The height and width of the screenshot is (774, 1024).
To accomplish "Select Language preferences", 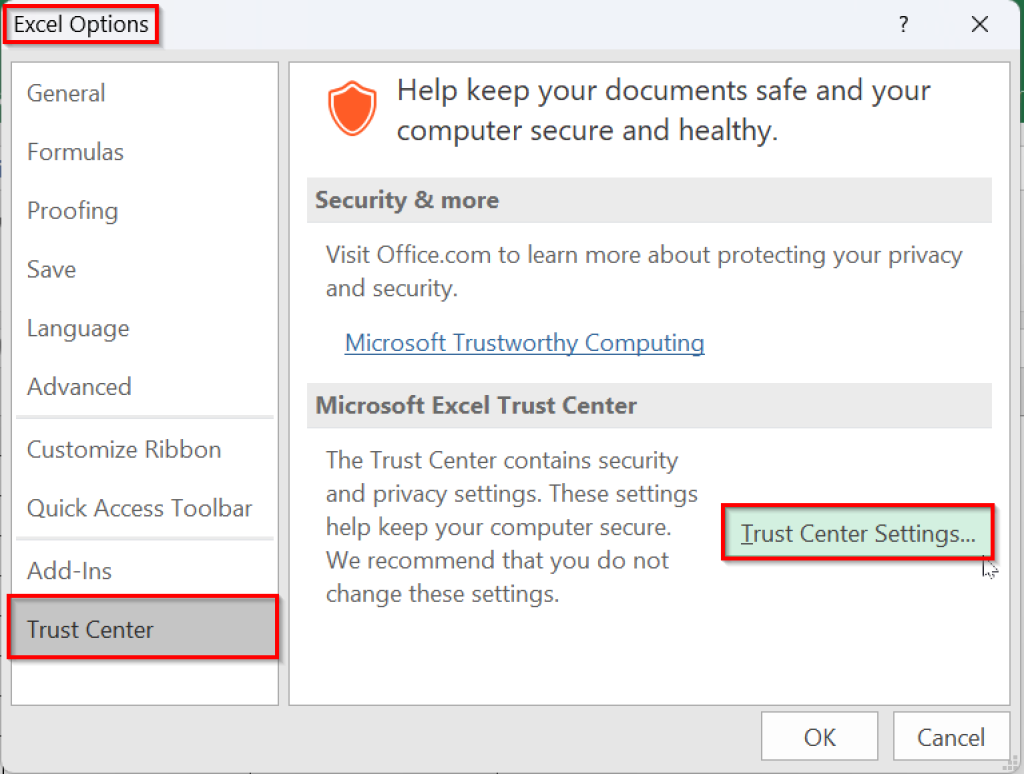I will click(78, 328).
